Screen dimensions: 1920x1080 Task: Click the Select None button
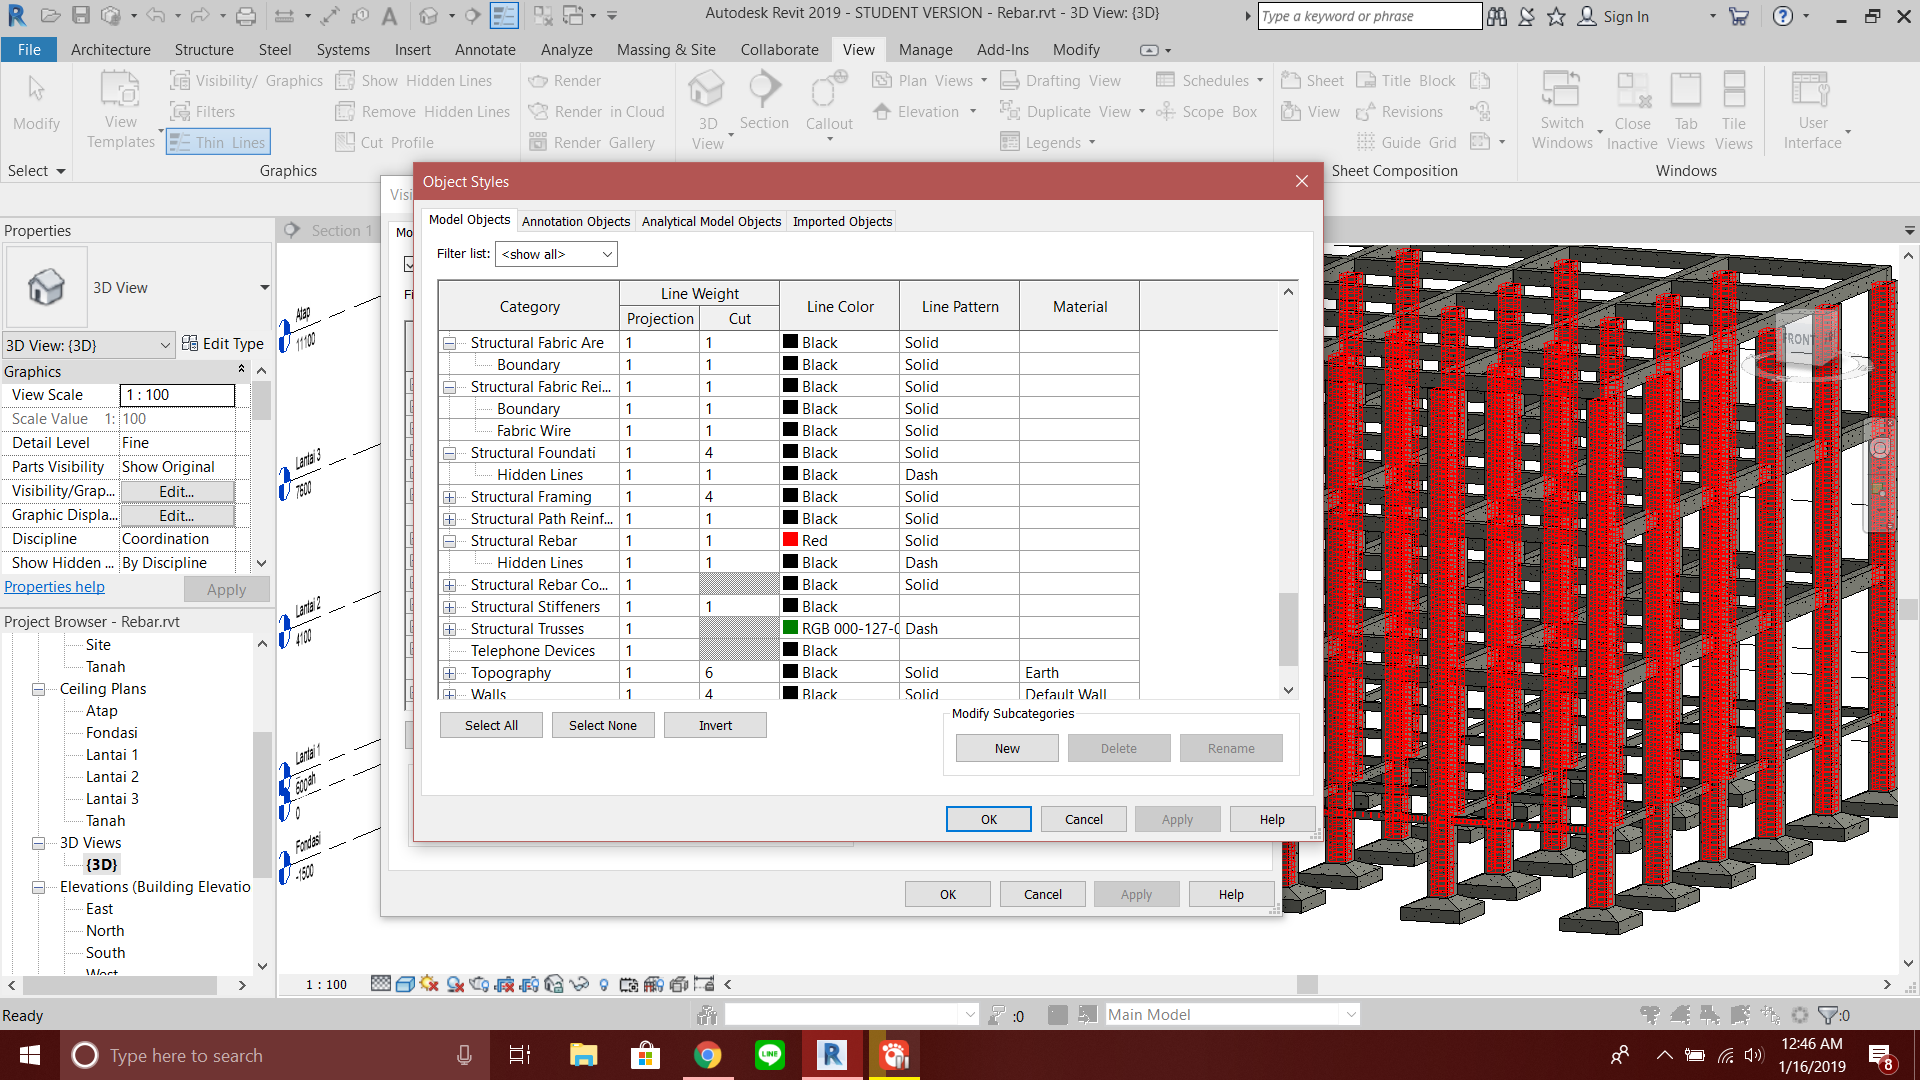point(603,724)
